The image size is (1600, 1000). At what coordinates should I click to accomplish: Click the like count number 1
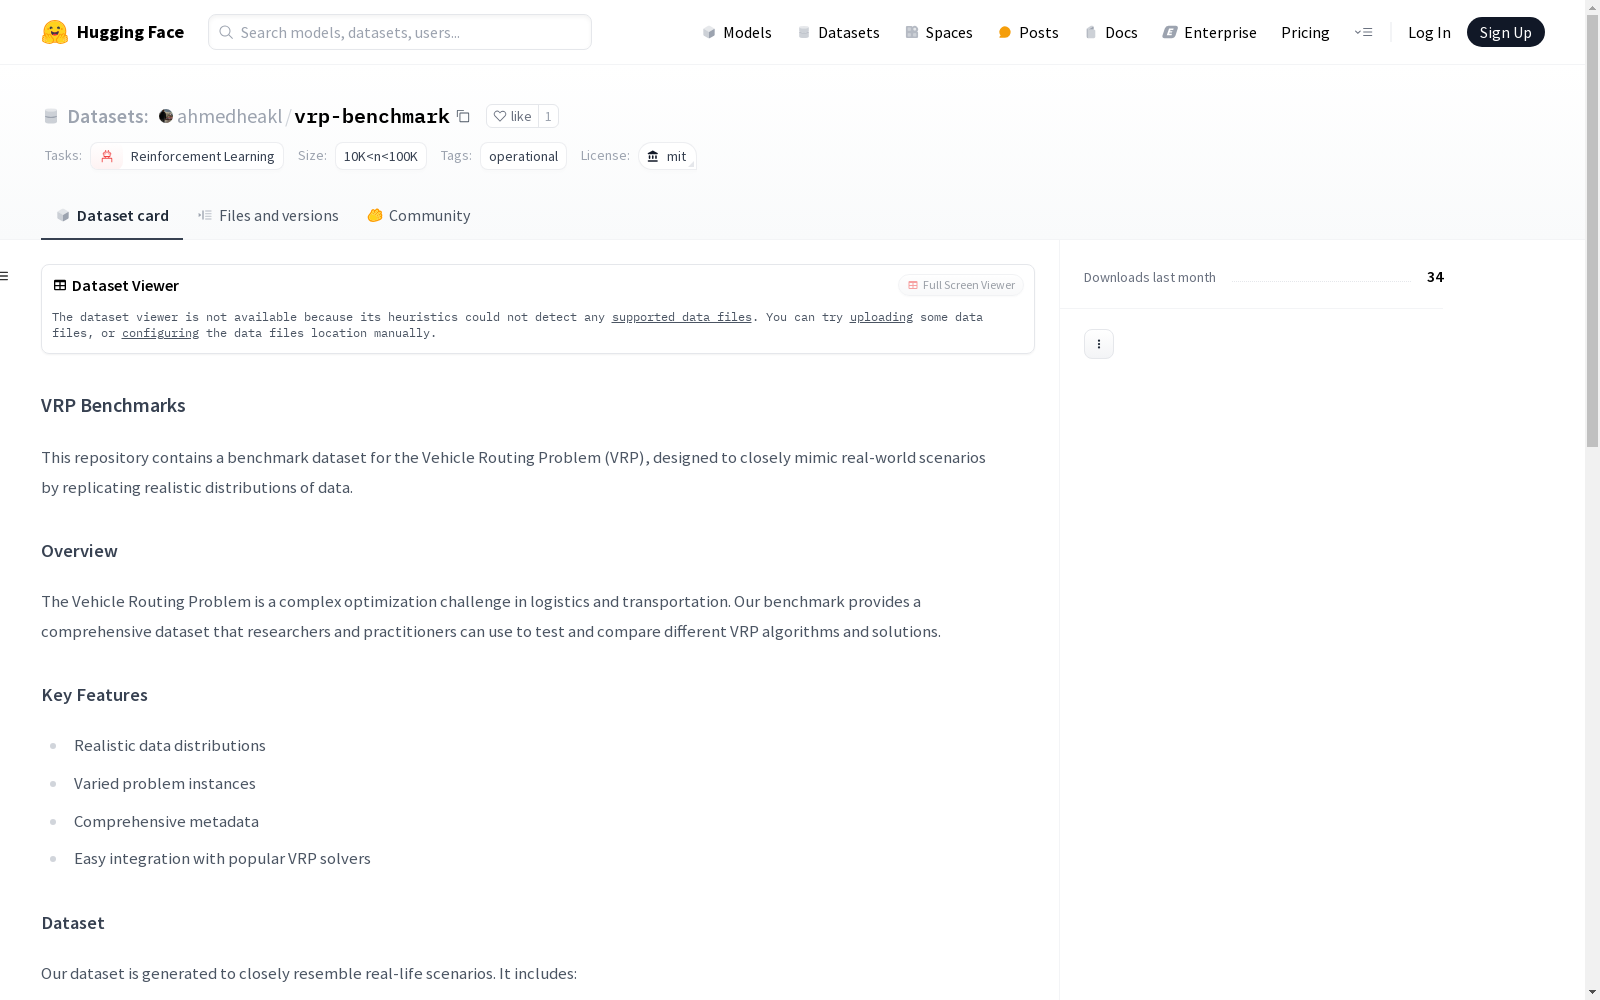548,116
